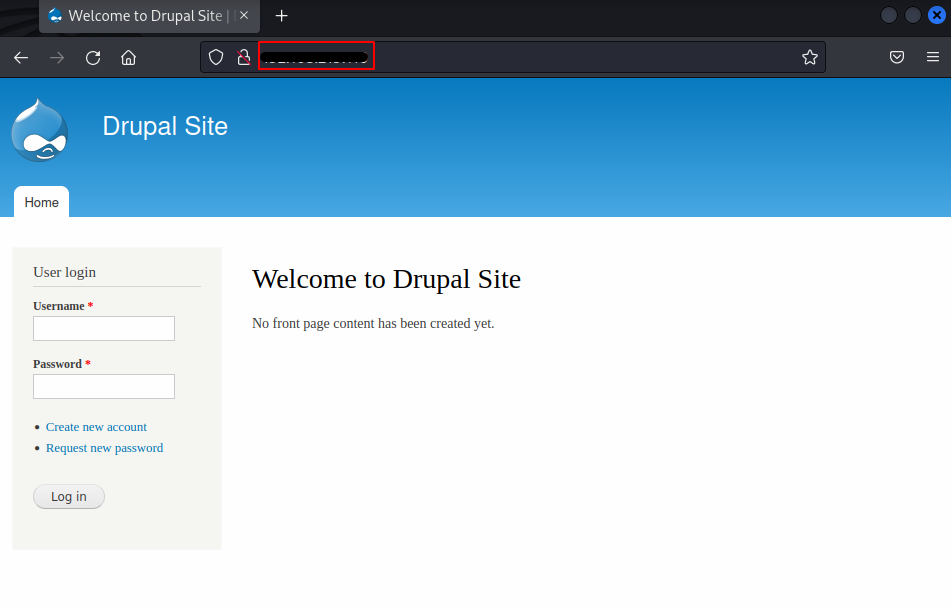Go to the browser home page
This screenshot has width=951, height=607.
(x=128, y=58)
